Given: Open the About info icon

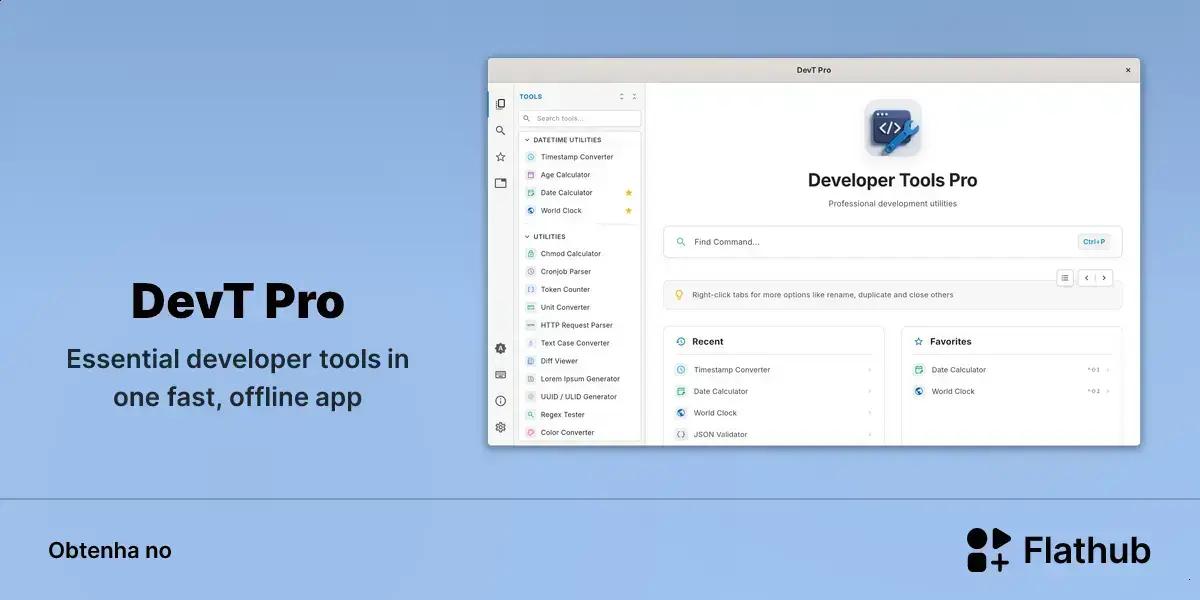Looking at the screenshot, I should tap(500, 401).
